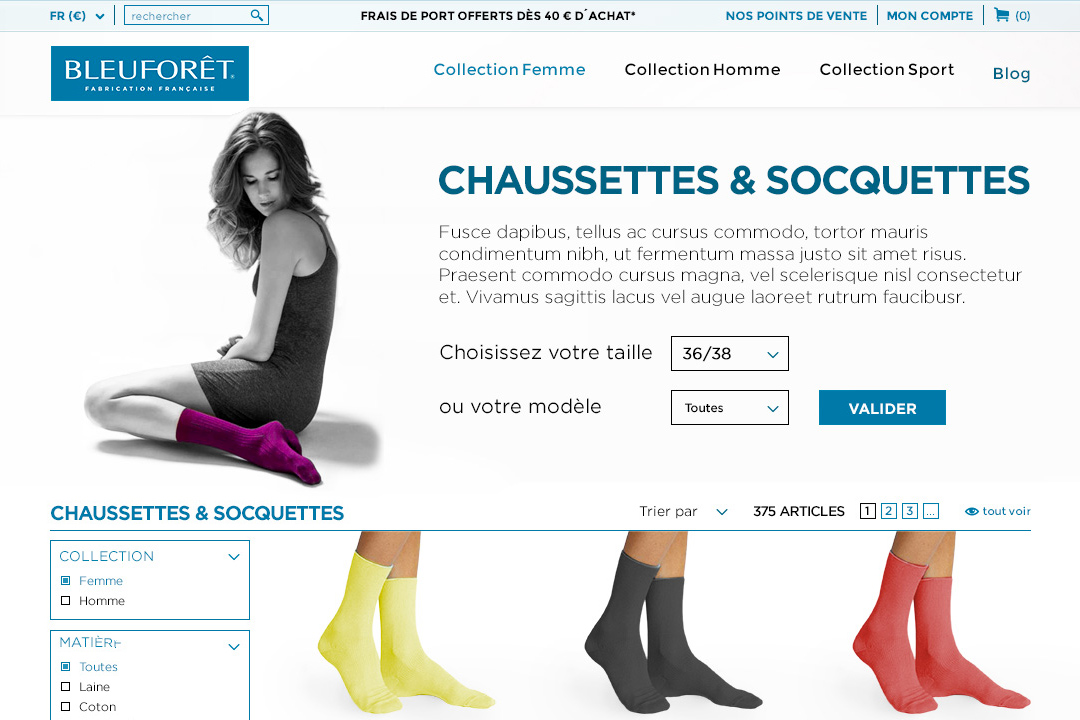Viewport: 1080px width, 720px height.
Task: Tick the Coton material checkbox
Action: 65,707
